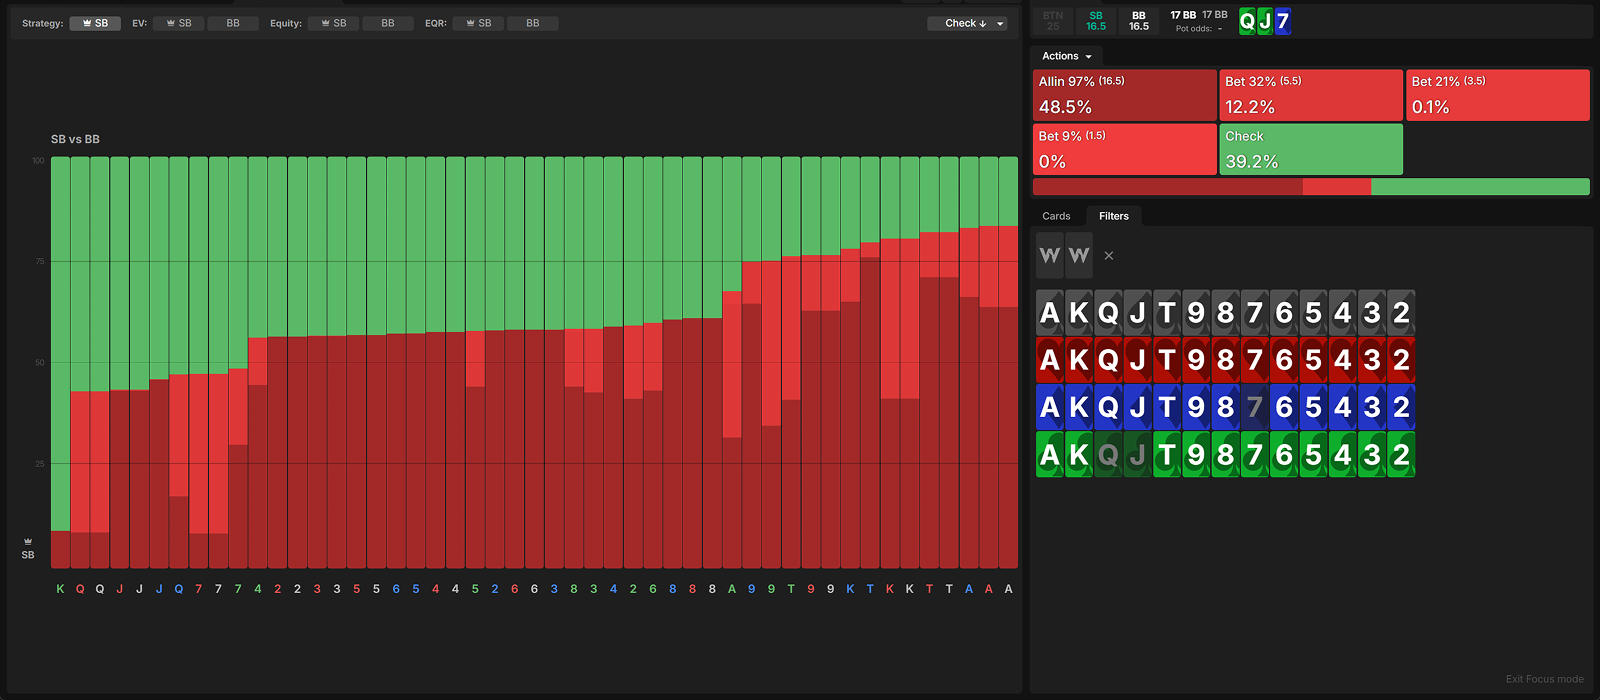Select the green ten of clubs card

pos(1166,455)
